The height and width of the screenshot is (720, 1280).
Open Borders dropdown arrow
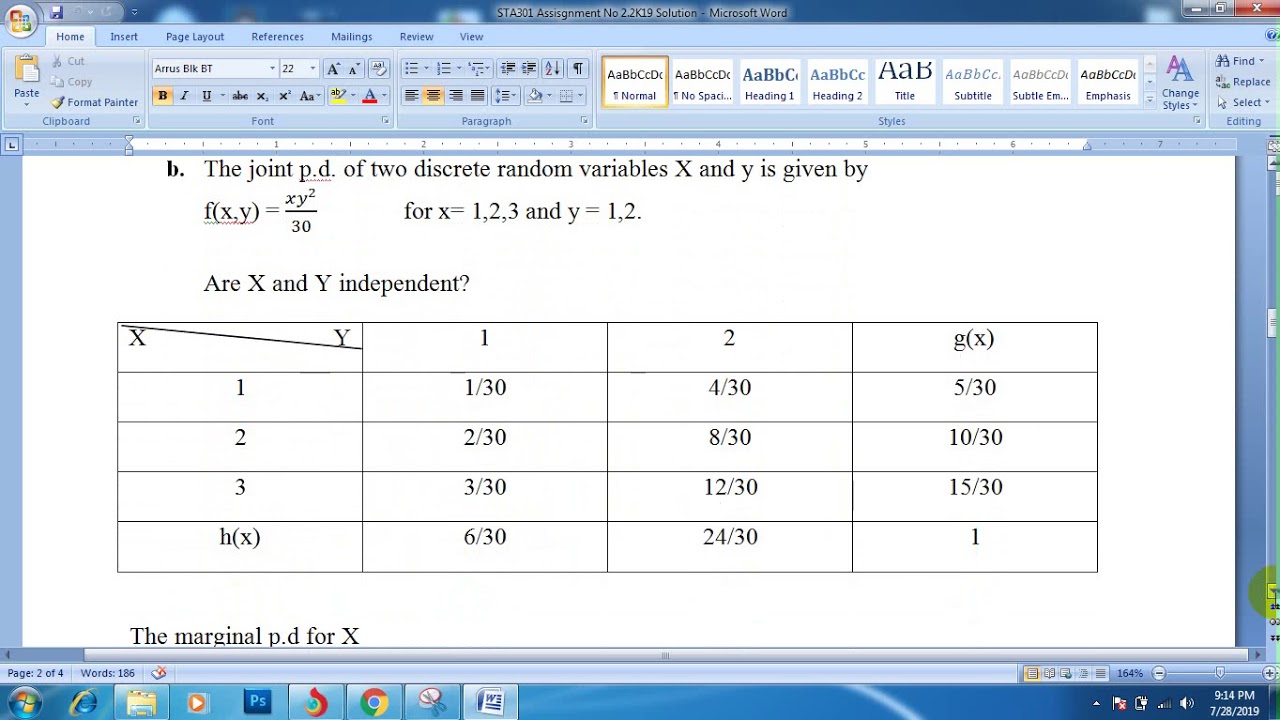580,96
